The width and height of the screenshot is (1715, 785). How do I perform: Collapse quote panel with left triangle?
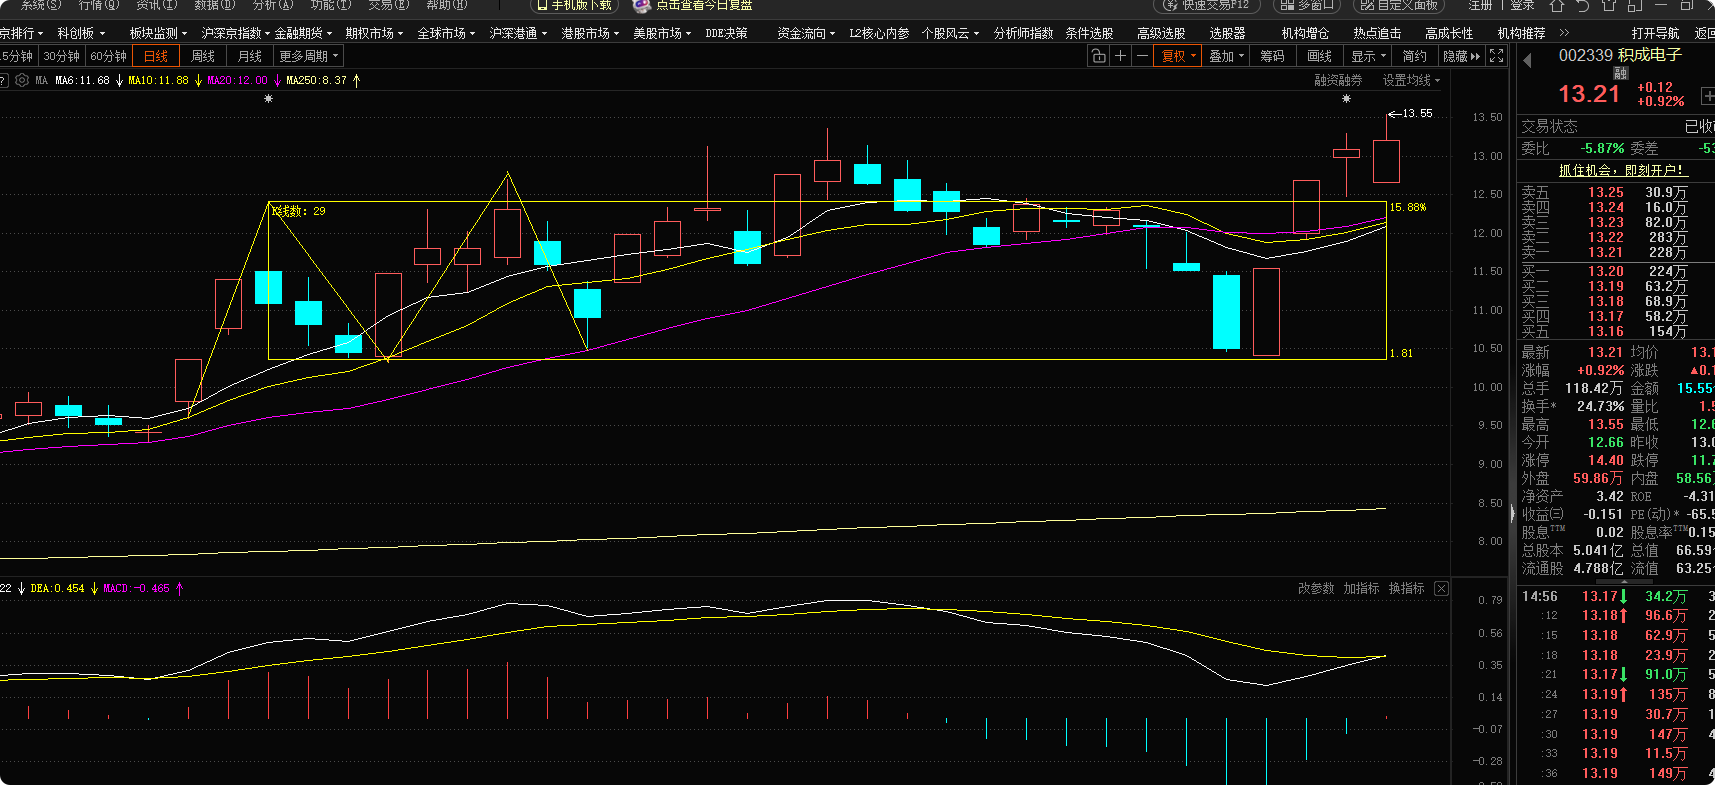pyautogui.click(x=1527, y=61)
